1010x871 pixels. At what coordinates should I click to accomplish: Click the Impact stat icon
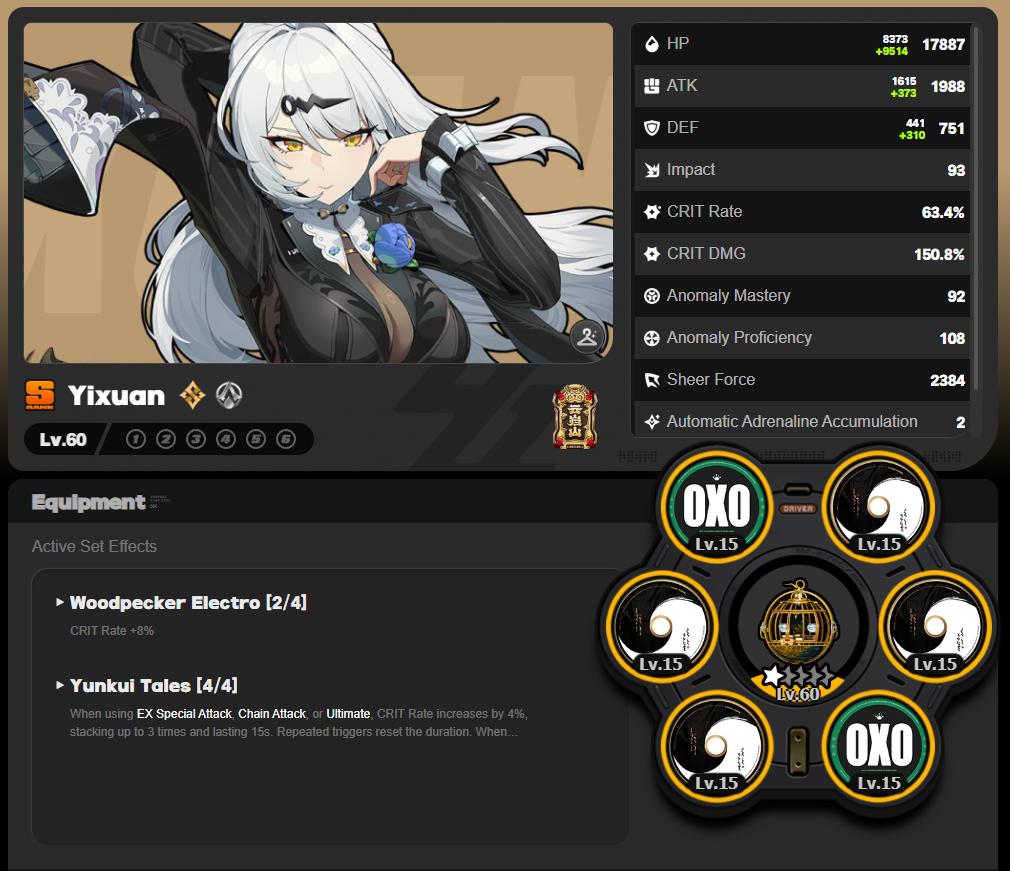pos(652,169)
